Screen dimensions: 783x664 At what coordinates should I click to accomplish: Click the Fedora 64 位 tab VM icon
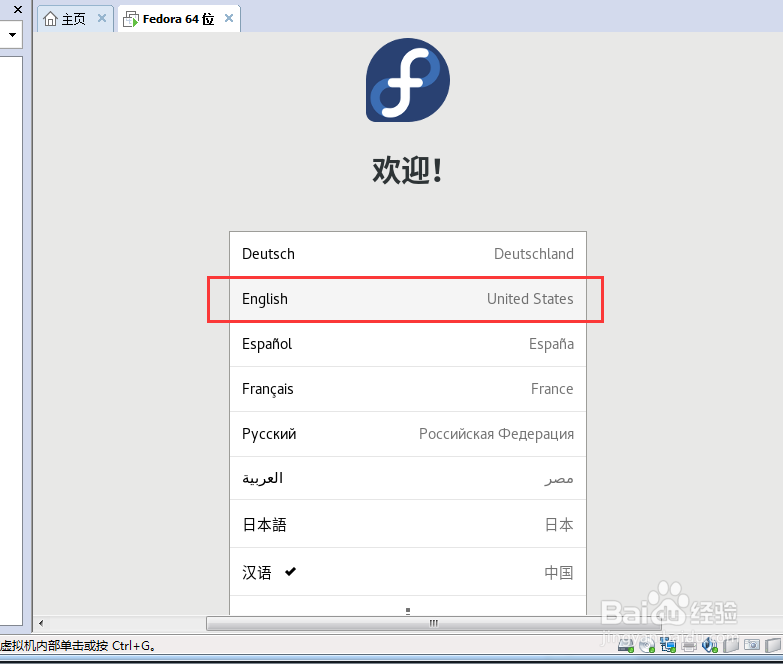pyautogui.click(x=131, y=19)
